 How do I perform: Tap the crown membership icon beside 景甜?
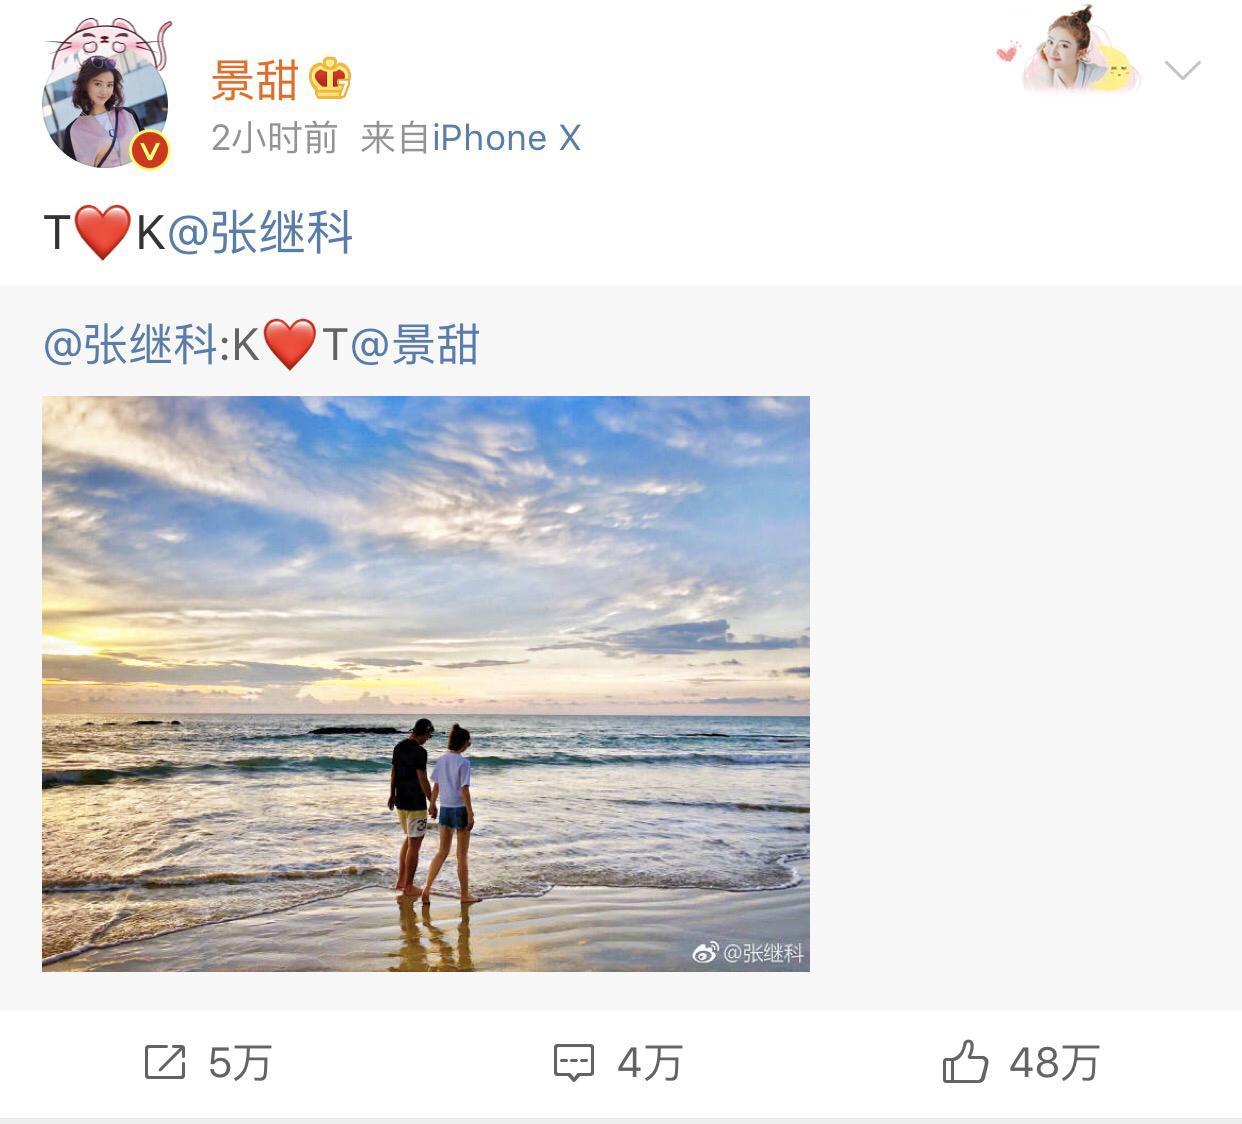click(x=330, y=78)
